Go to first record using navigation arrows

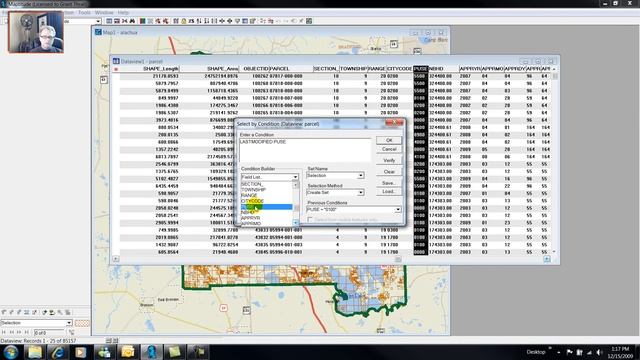click(4, 332)
